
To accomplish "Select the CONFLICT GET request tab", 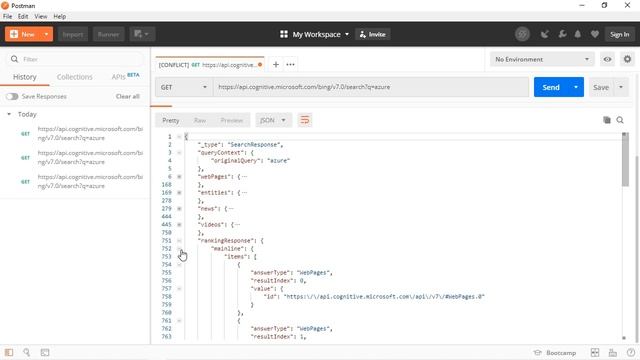I will (x=210, y=65).
